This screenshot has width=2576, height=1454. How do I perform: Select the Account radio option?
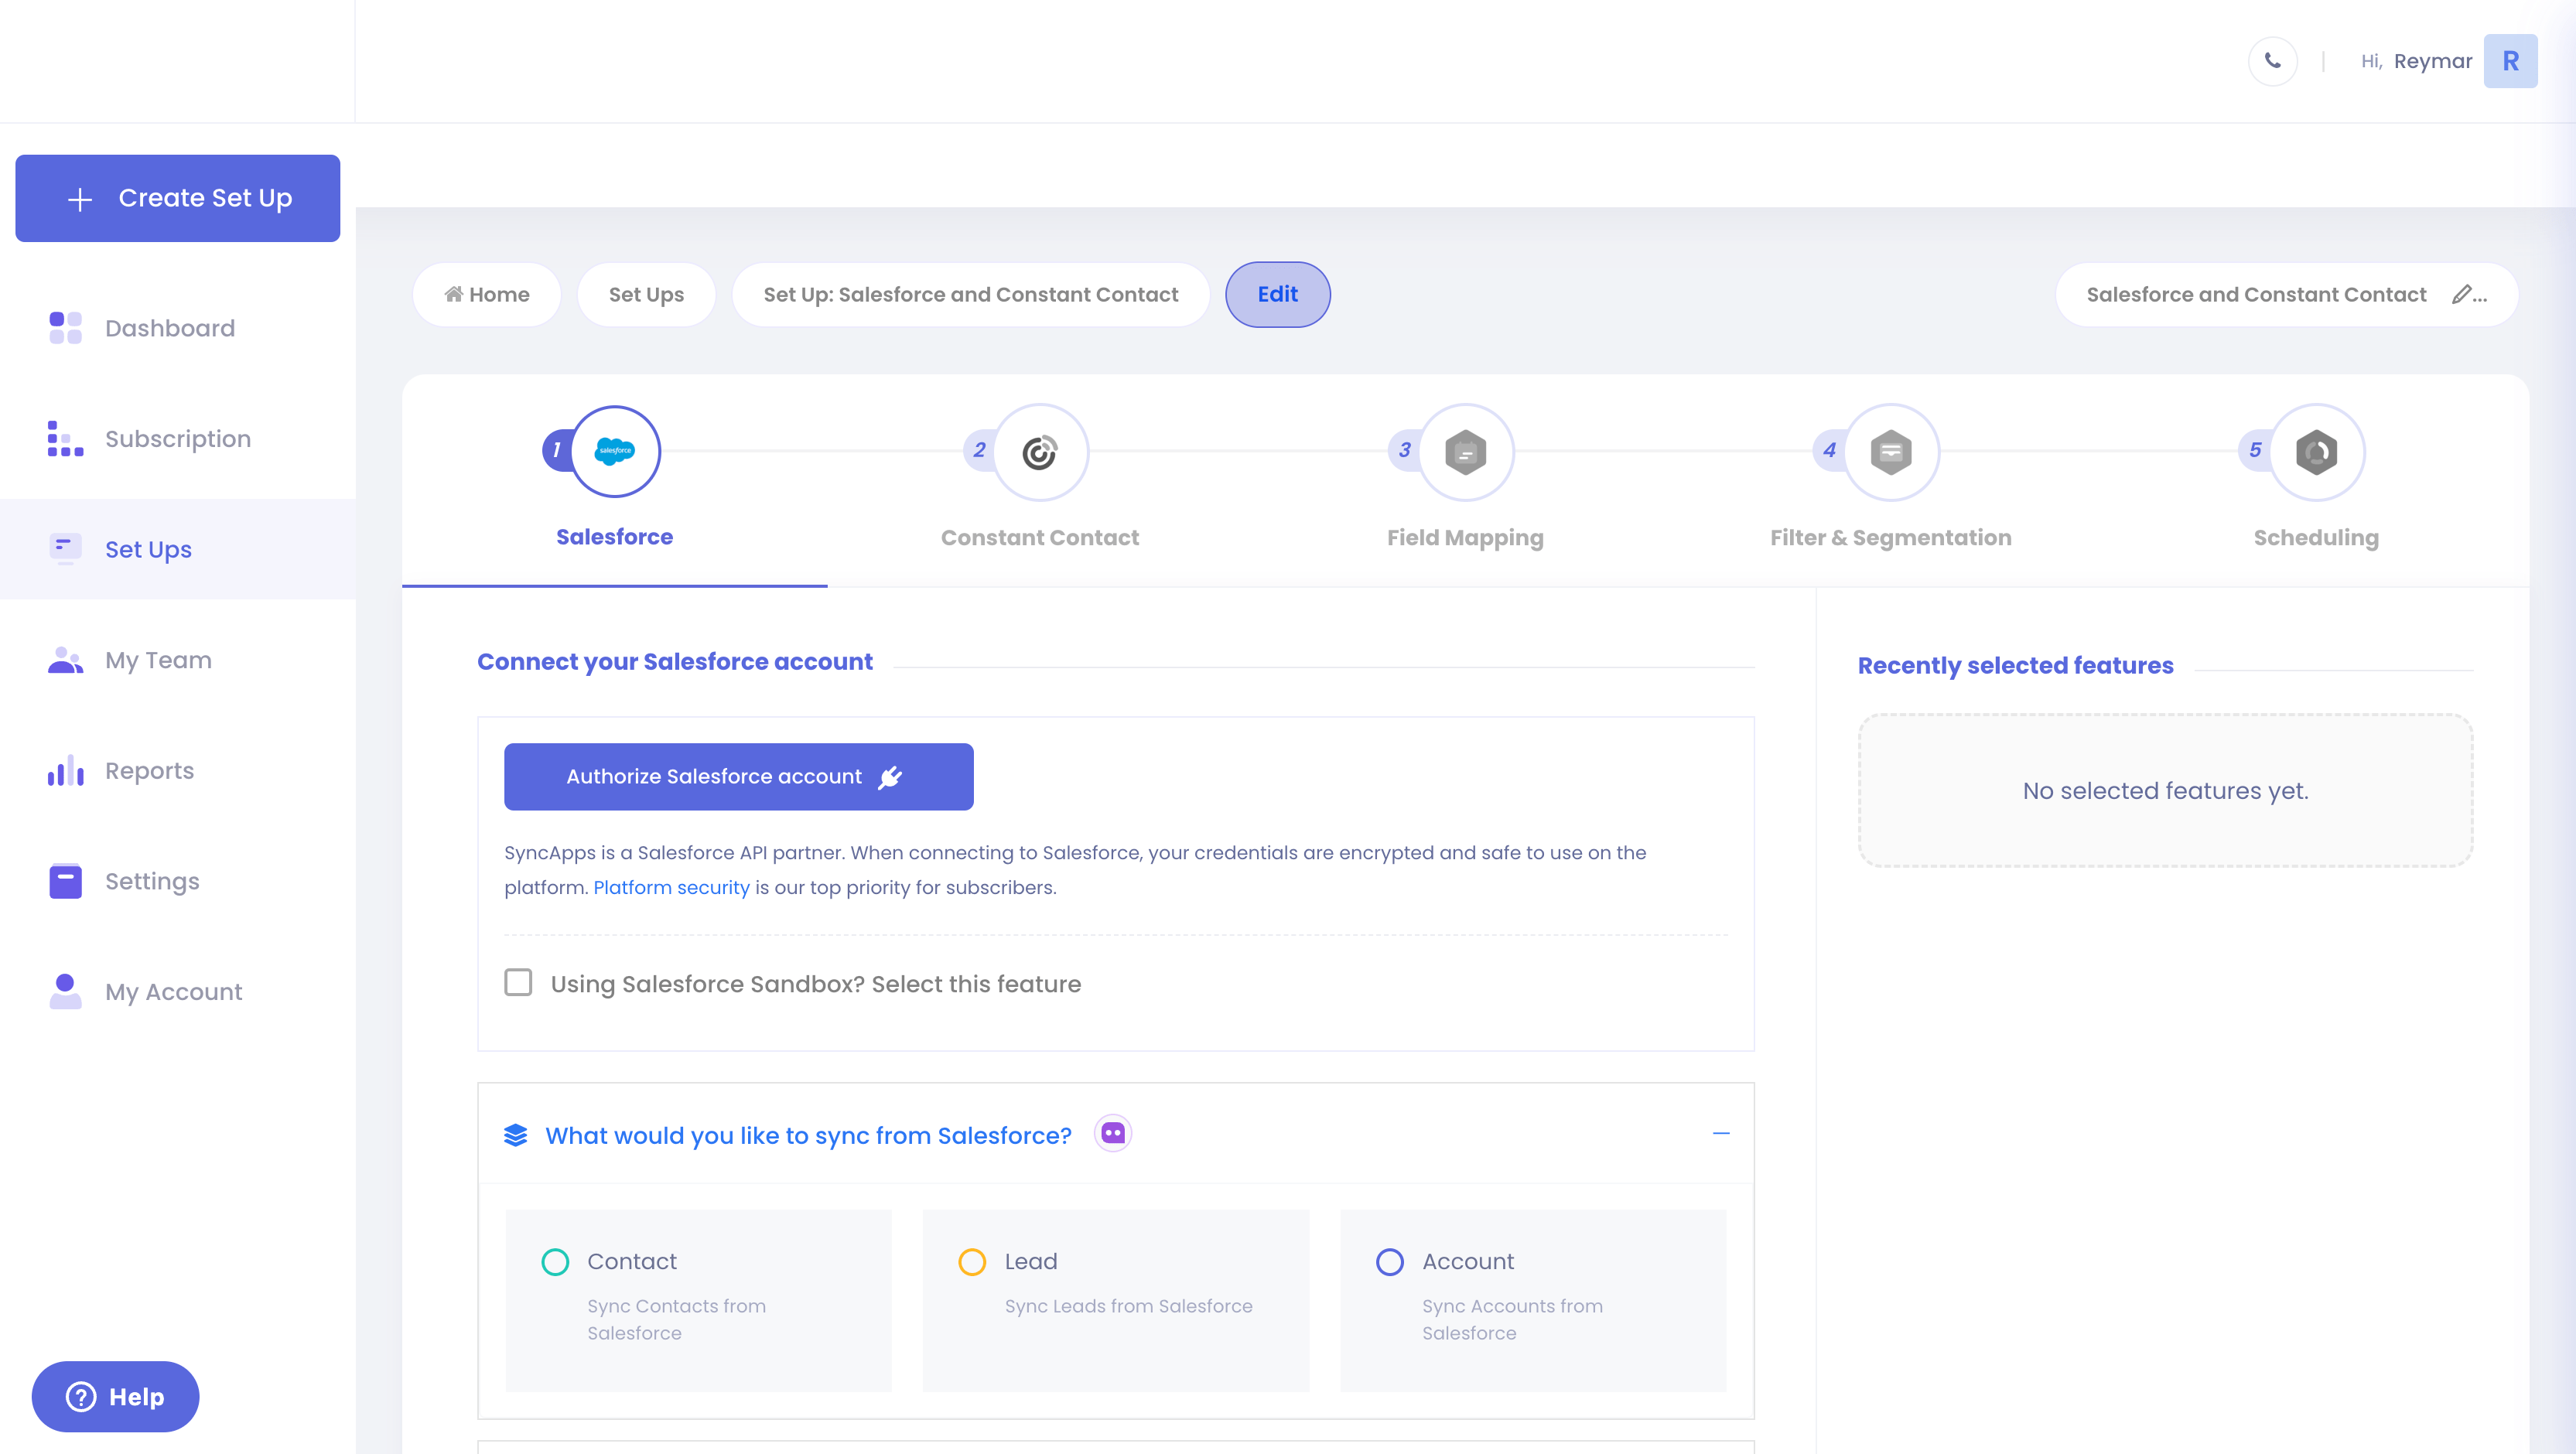(1390, 1262)
